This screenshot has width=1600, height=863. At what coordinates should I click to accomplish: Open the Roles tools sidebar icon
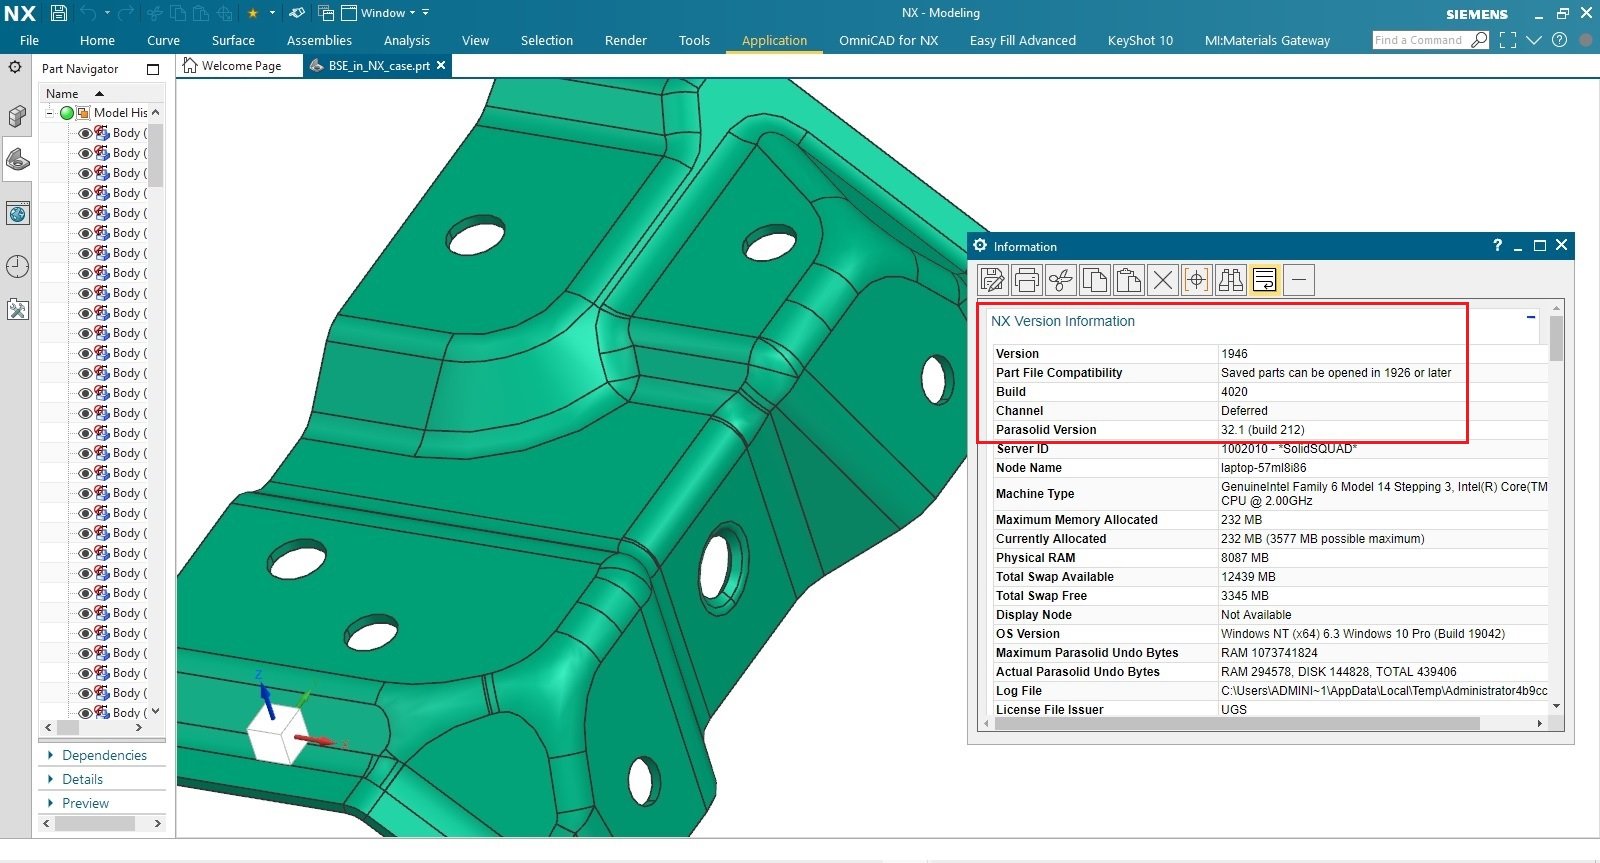point(17,310)
